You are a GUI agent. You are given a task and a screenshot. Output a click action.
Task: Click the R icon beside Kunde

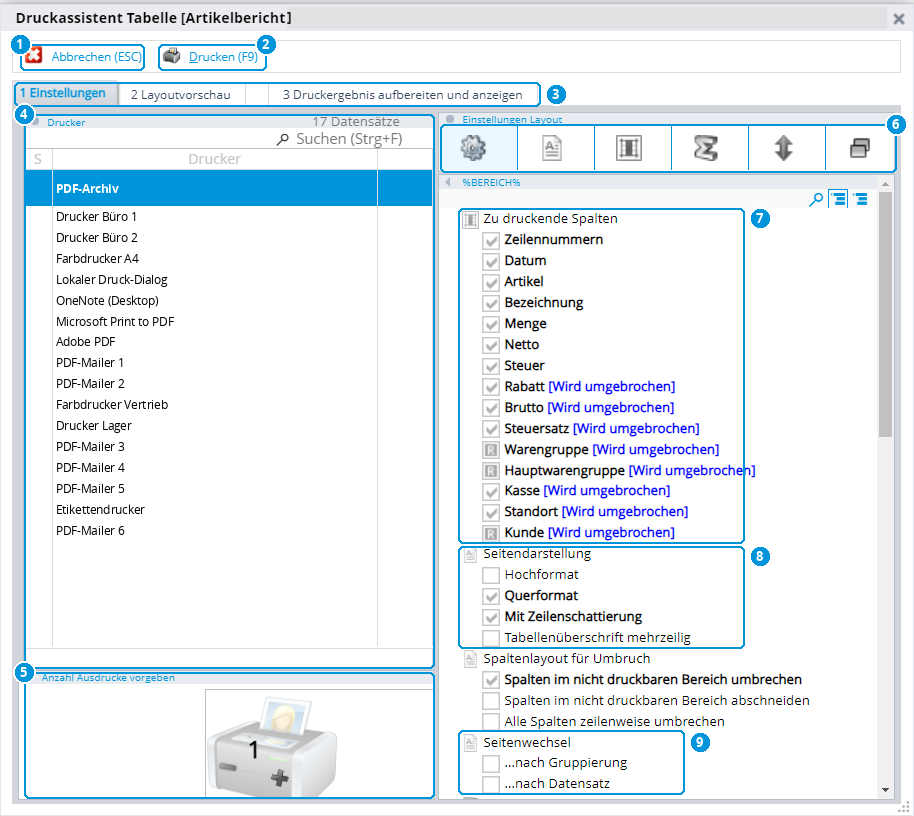tap(491, 533)
